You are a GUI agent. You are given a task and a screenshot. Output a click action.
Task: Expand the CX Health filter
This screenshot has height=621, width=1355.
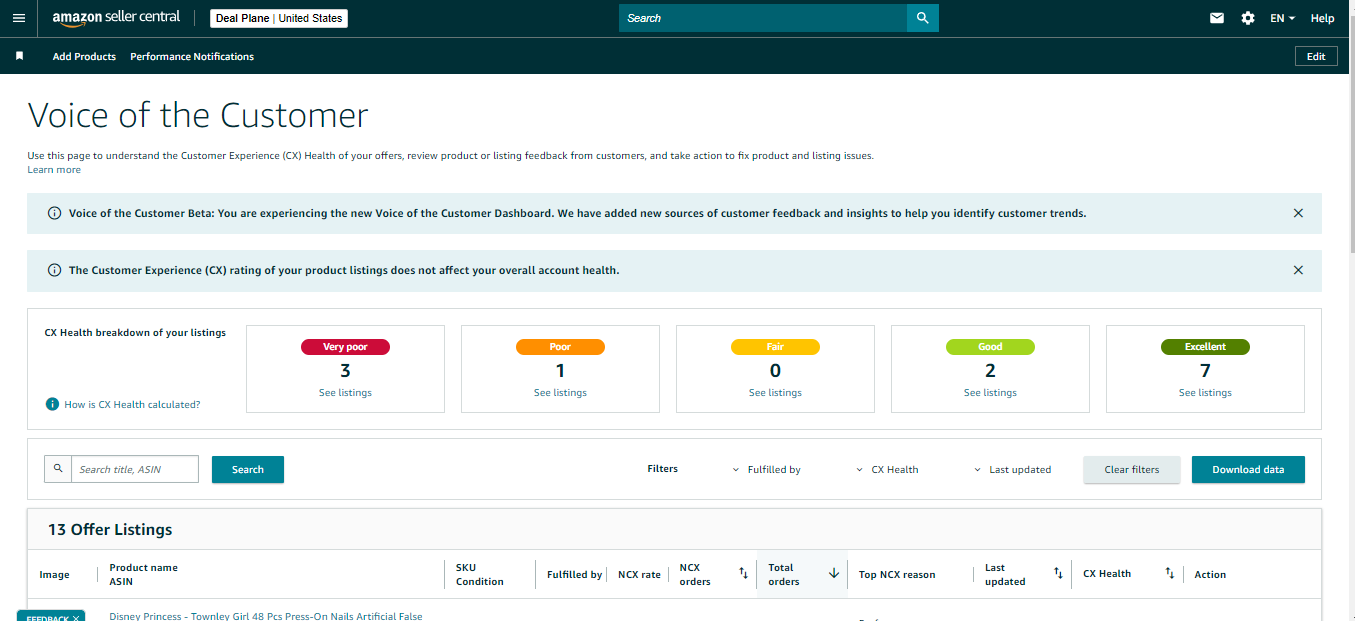[x=887, y=469]
